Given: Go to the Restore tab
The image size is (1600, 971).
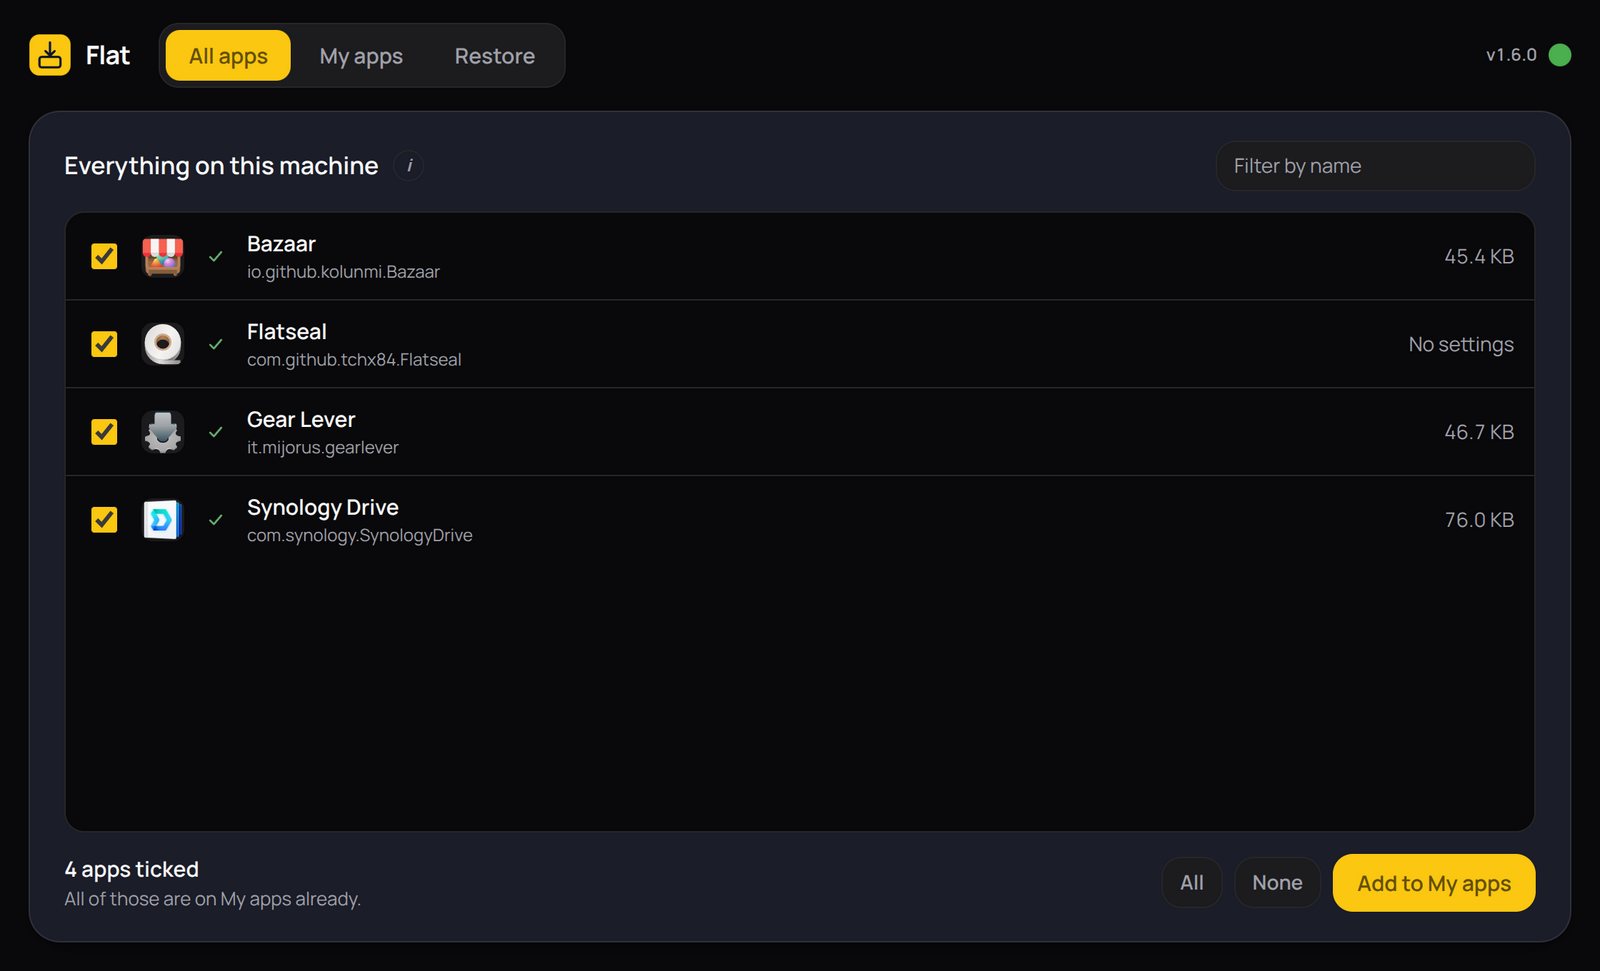Looking at the screenshot, I should 494,56.
